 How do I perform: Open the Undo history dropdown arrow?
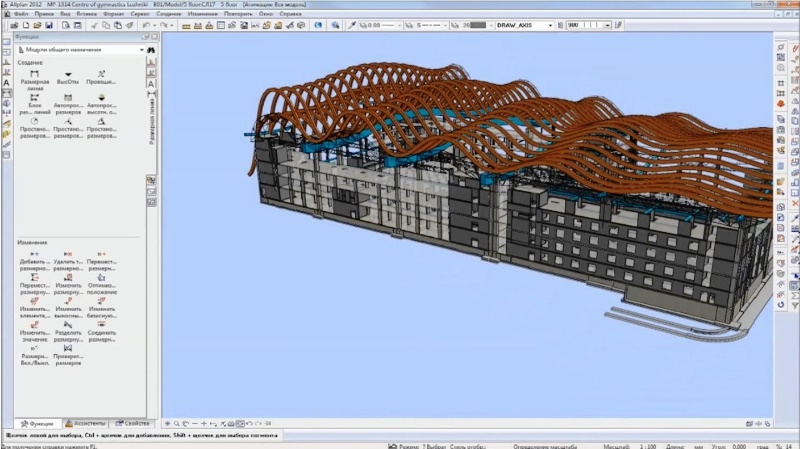[154, 25]
